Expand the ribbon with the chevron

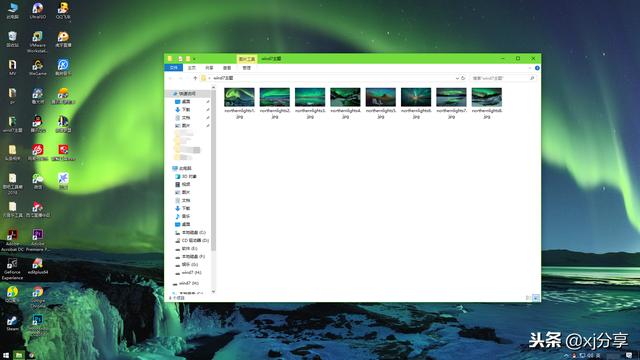(530, 68)
